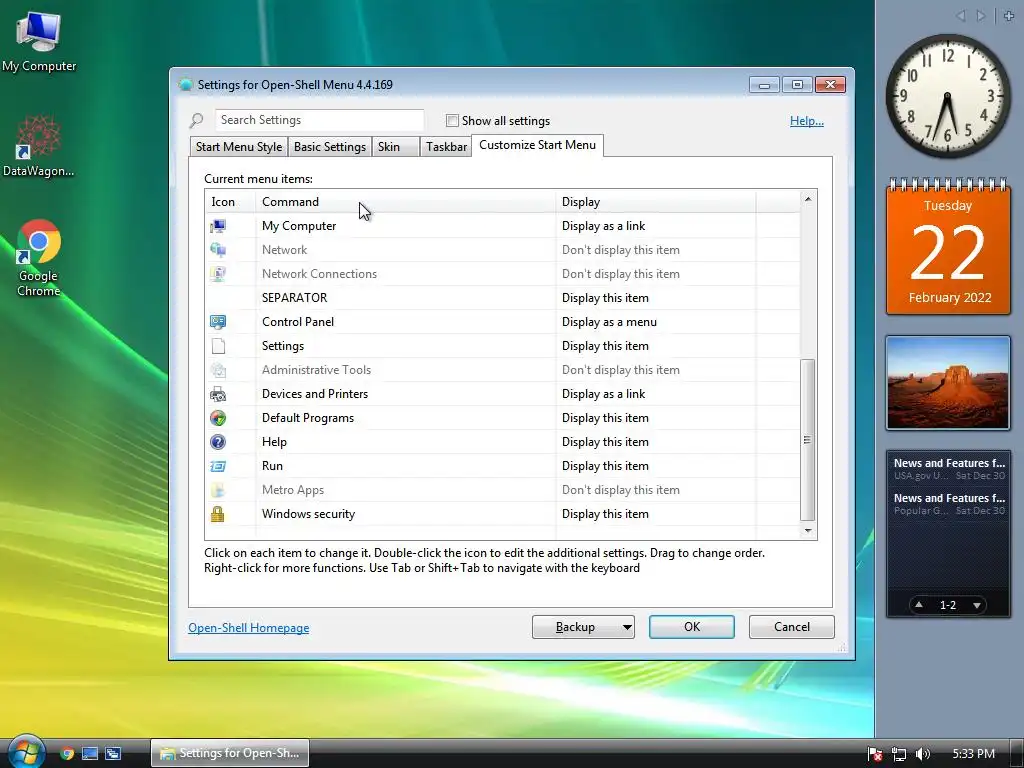The image size is (1024, 768).
Task: Click the Windows security padlock icon
Action: pyautogui.click(x=218, y=514)
